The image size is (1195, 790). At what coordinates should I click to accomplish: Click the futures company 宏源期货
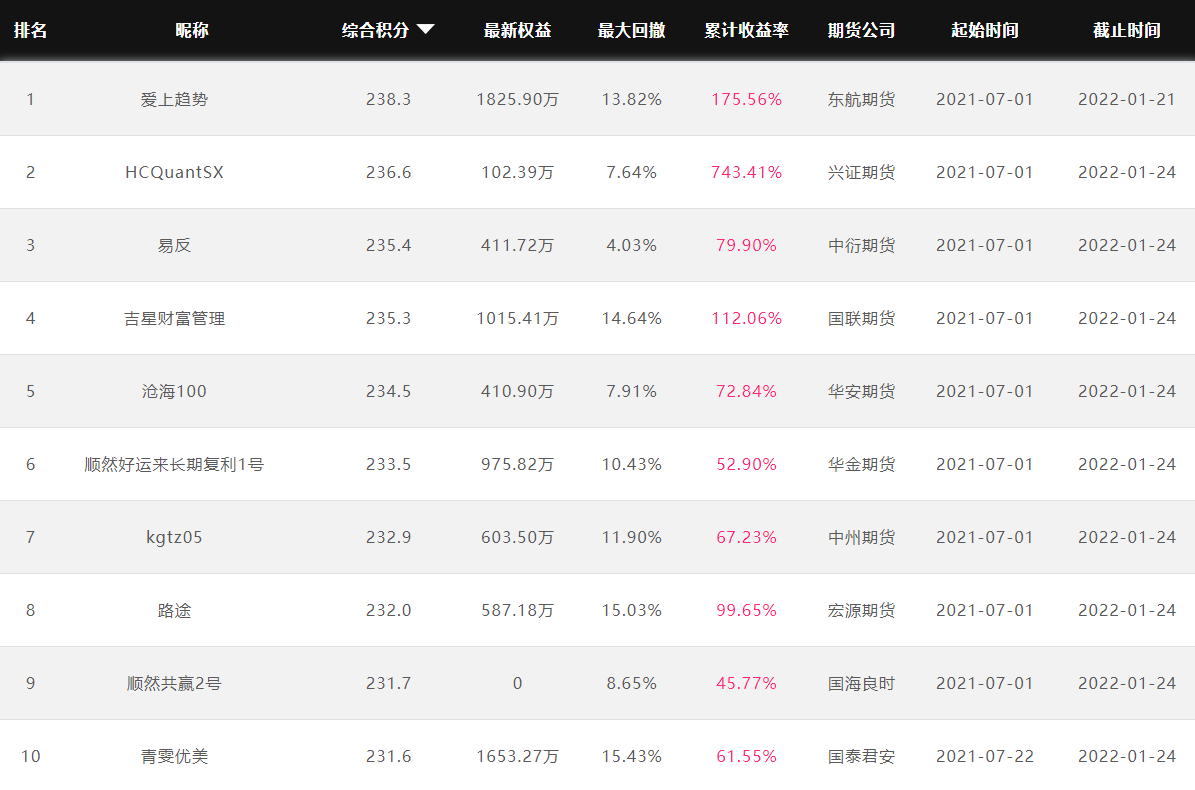(x=861, y=610)
